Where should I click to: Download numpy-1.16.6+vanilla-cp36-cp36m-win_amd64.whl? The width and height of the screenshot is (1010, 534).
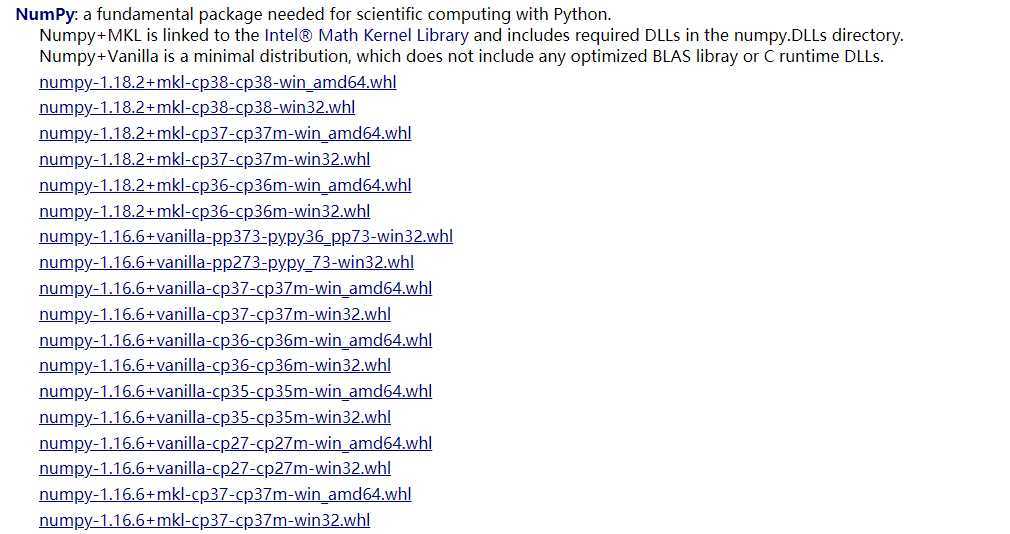point(236,340)
